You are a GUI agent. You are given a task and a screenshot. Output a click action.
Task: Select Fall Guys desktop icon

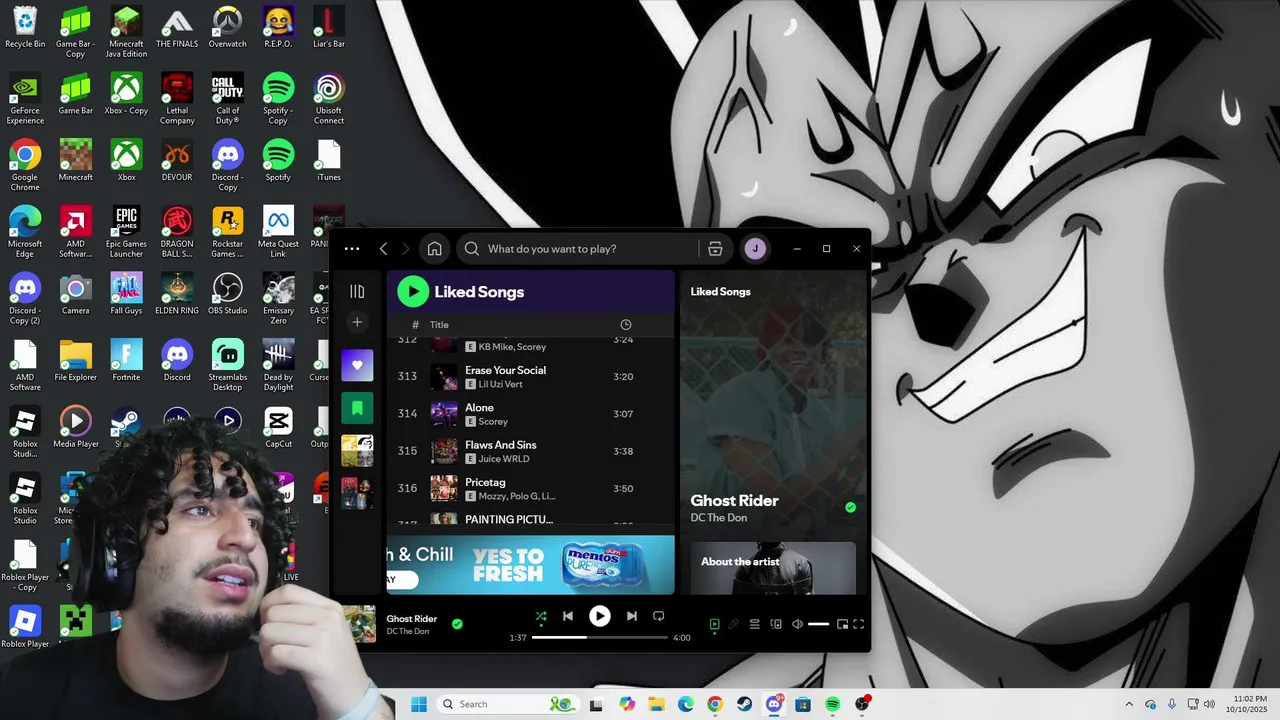(126, 294)
